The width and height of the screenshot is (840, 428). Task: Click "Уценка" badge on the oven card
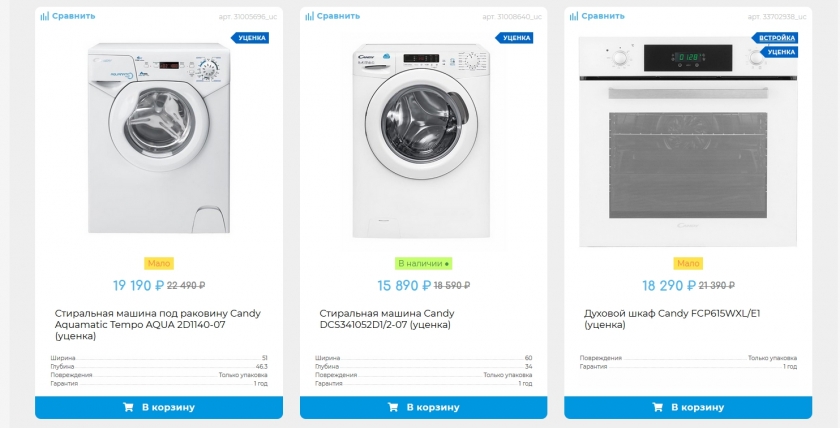point(781,51)
